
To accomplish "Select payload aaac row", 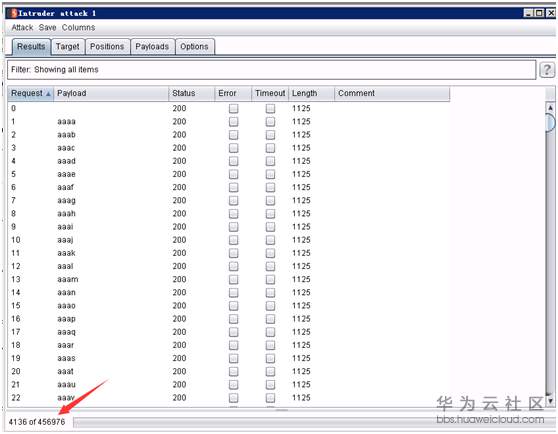I will coord(228,148).
